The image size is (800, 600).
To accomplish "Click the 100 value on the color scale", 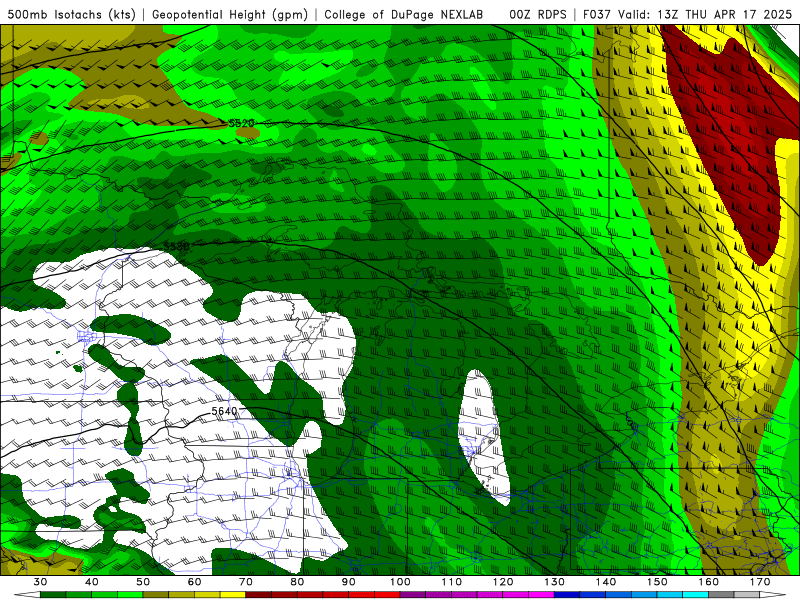I will tap(400, 582).
